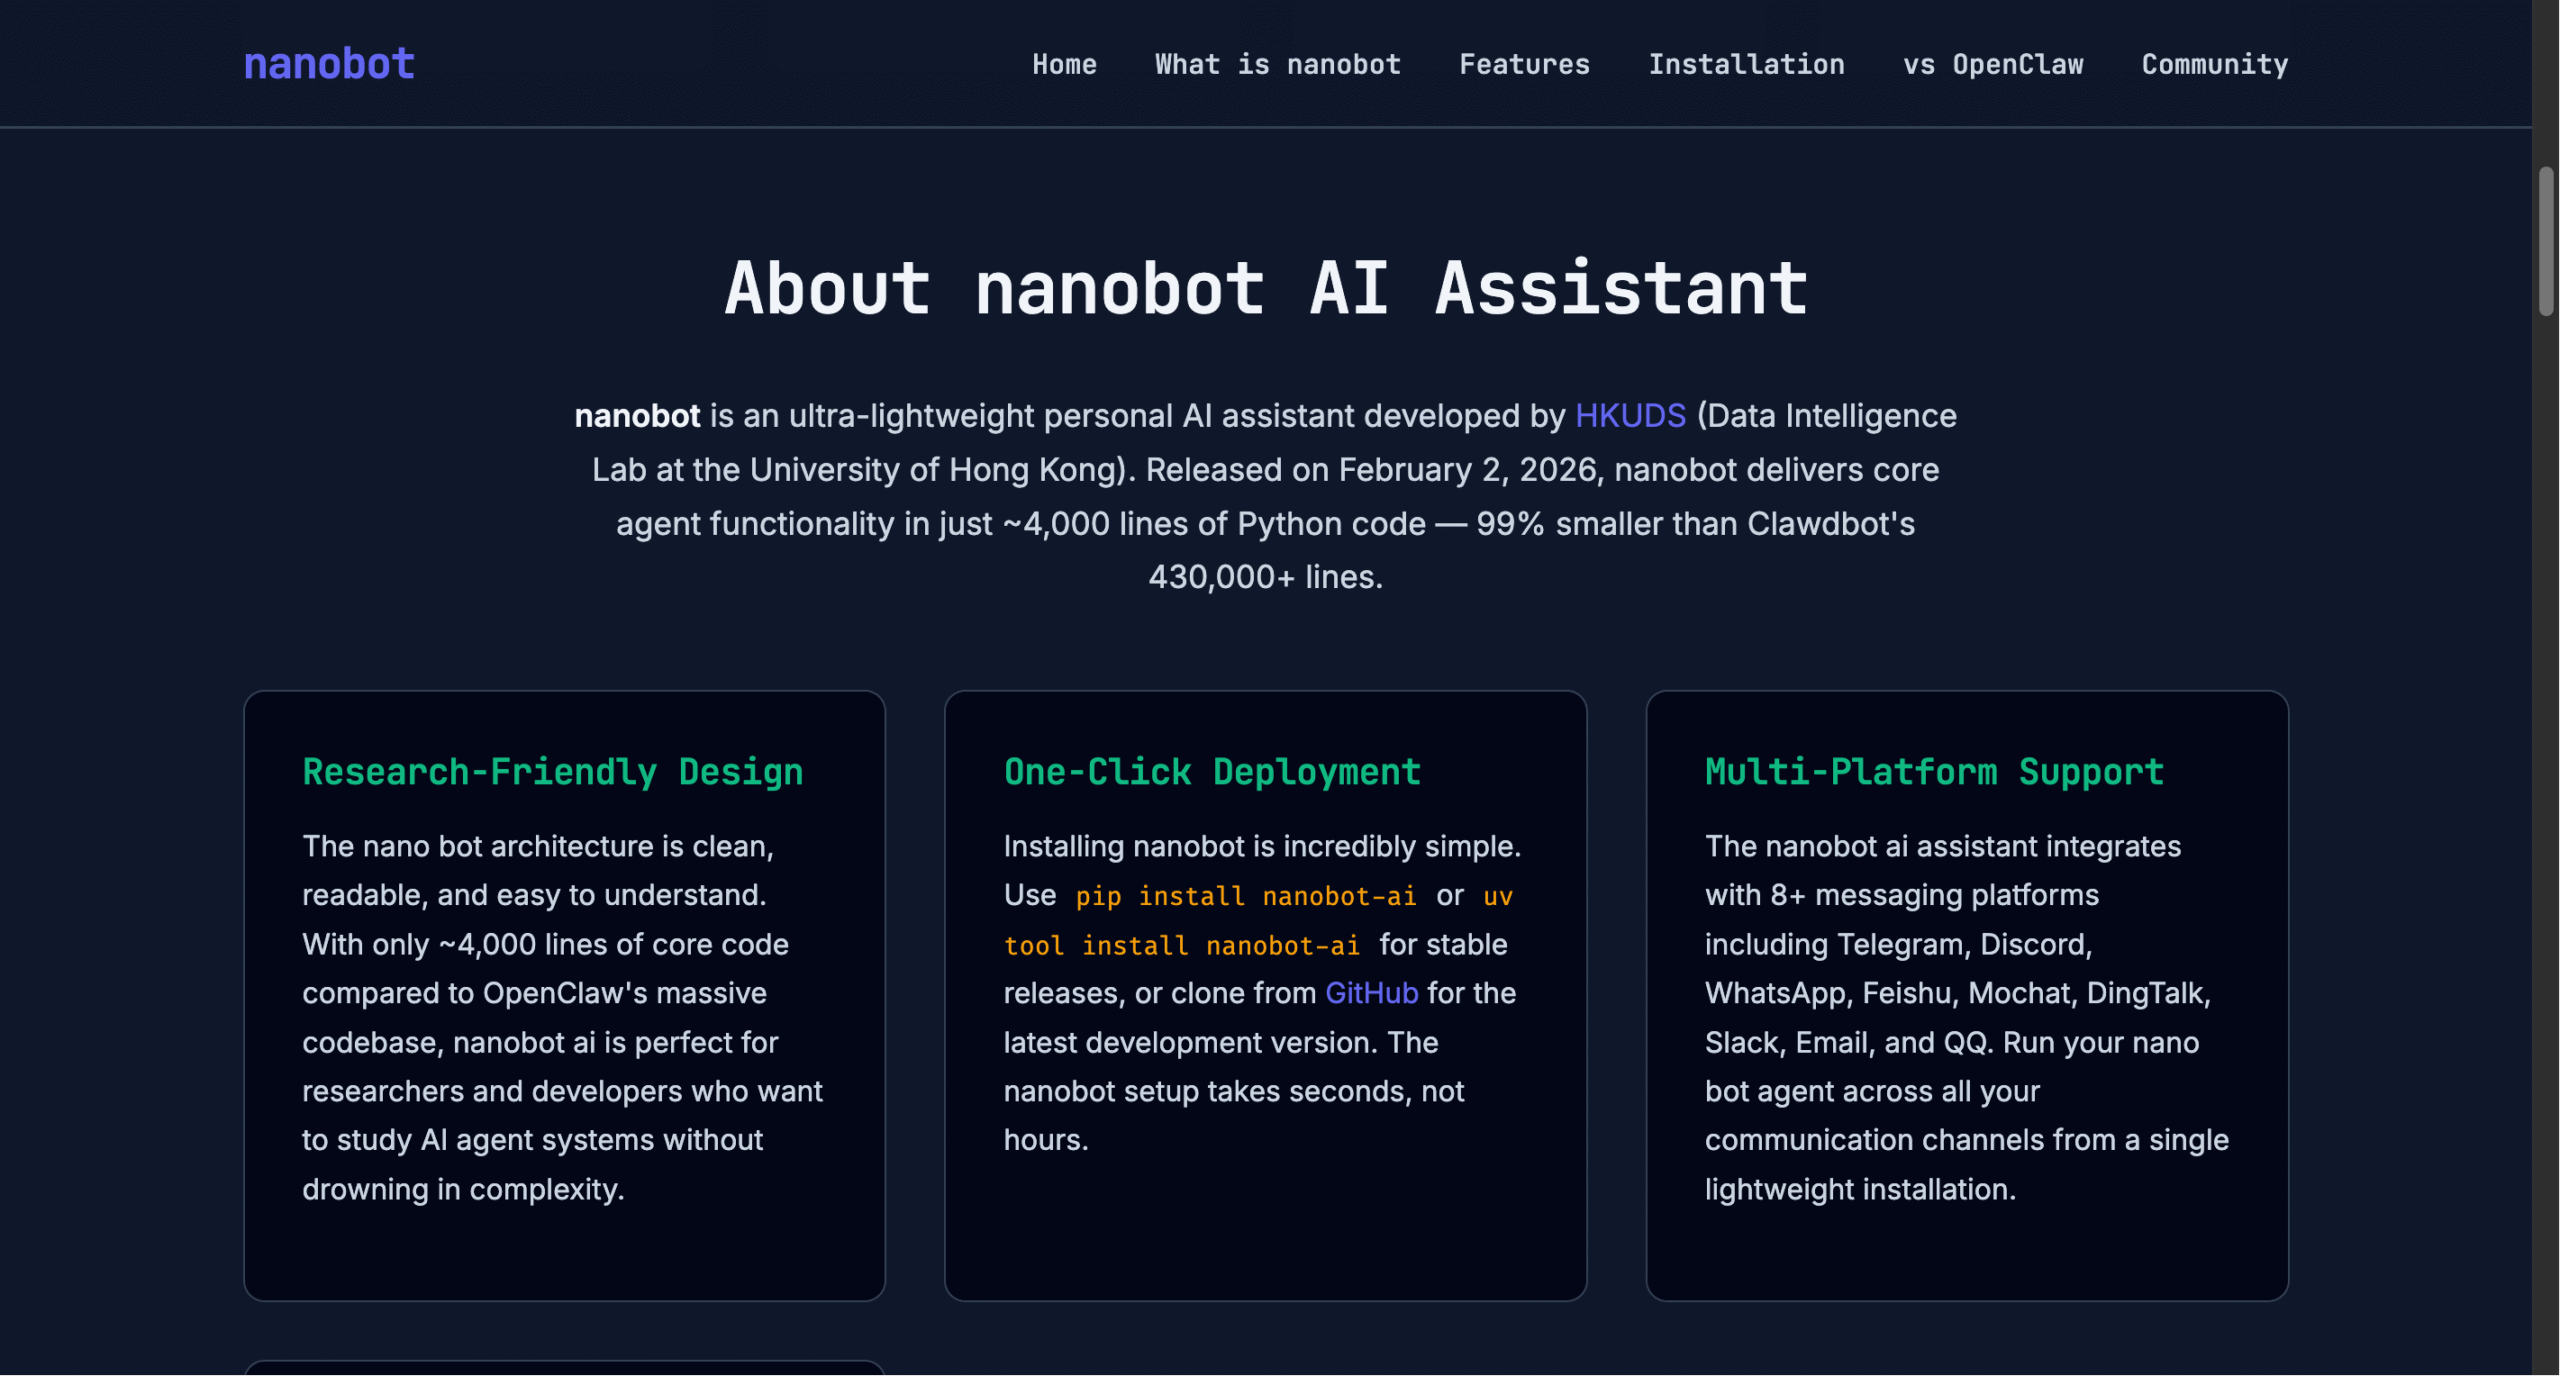2560x1376 pixels.
Task: Click the pip install nanobot-ai code snippet
Action: coord(1245,896)
